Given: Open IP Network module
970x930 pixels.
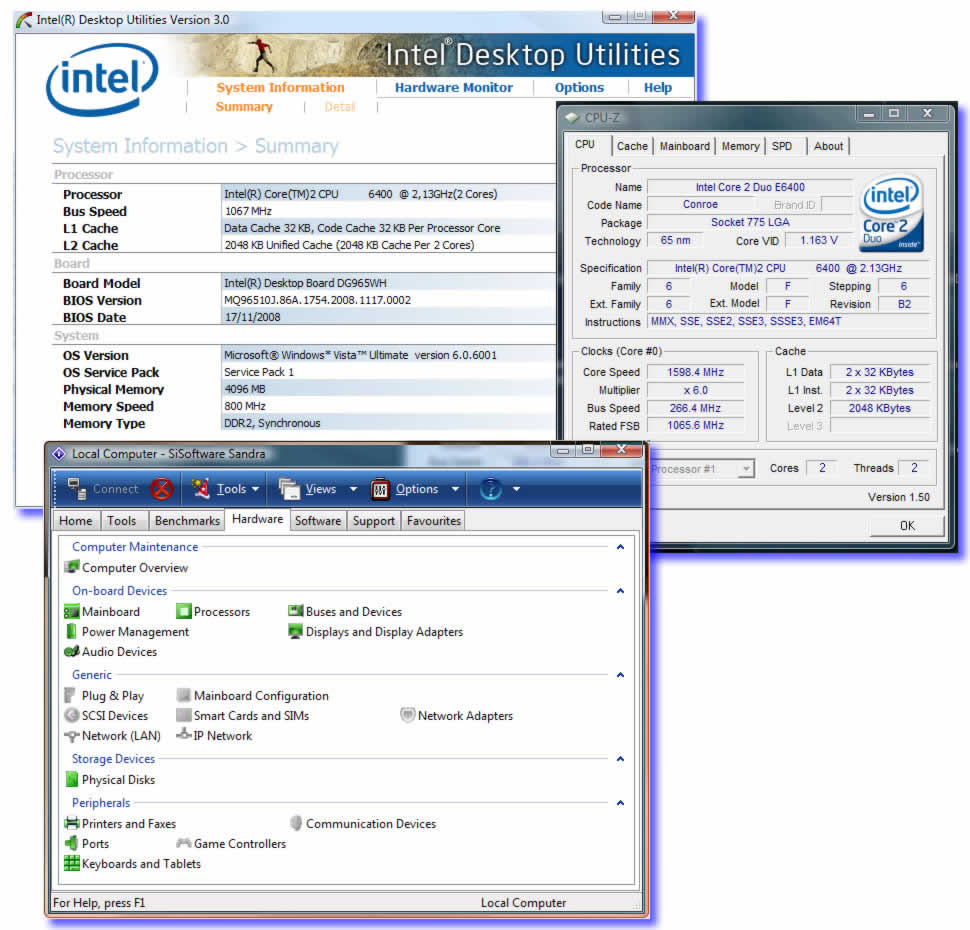Looking at the screenshot, I should [214, 736].
